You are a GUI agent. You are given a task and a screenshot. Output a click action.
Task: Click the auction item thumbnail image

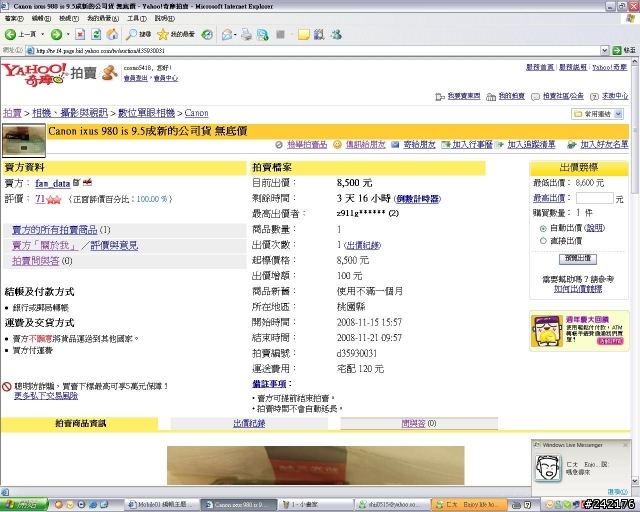24,141
